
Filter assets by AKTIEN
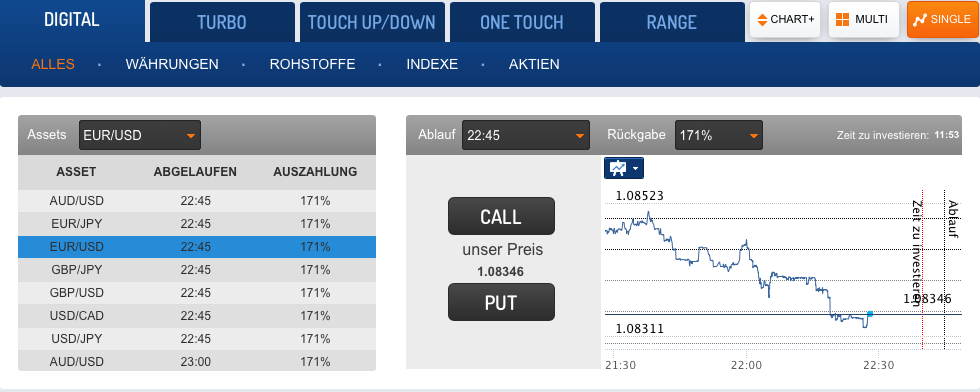tap(534, 64)
